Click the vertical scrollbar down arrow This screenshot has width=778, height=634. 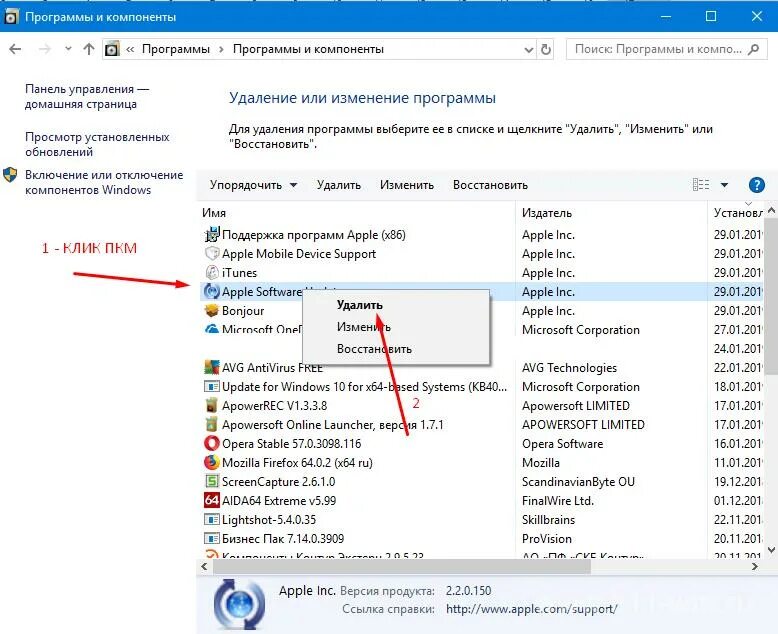(772, 550)
